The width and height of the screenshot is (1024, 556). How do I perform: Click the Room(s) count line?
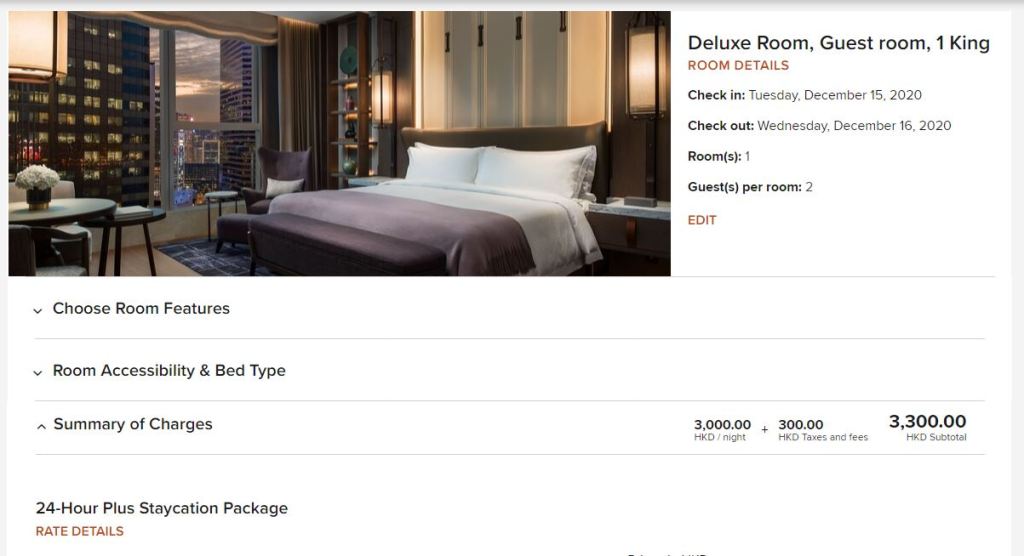pos(718,156)
